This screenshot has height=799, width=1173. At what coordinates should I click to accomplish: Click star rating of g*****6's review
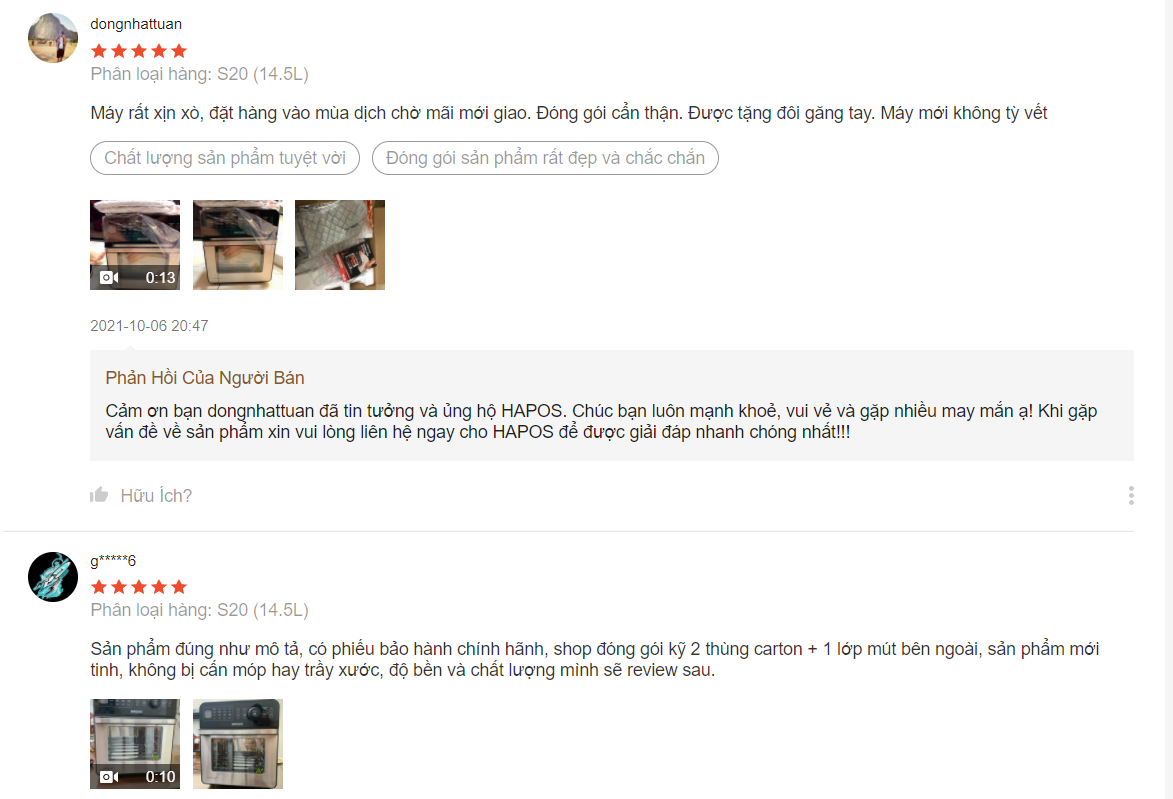tap(138, 587)
